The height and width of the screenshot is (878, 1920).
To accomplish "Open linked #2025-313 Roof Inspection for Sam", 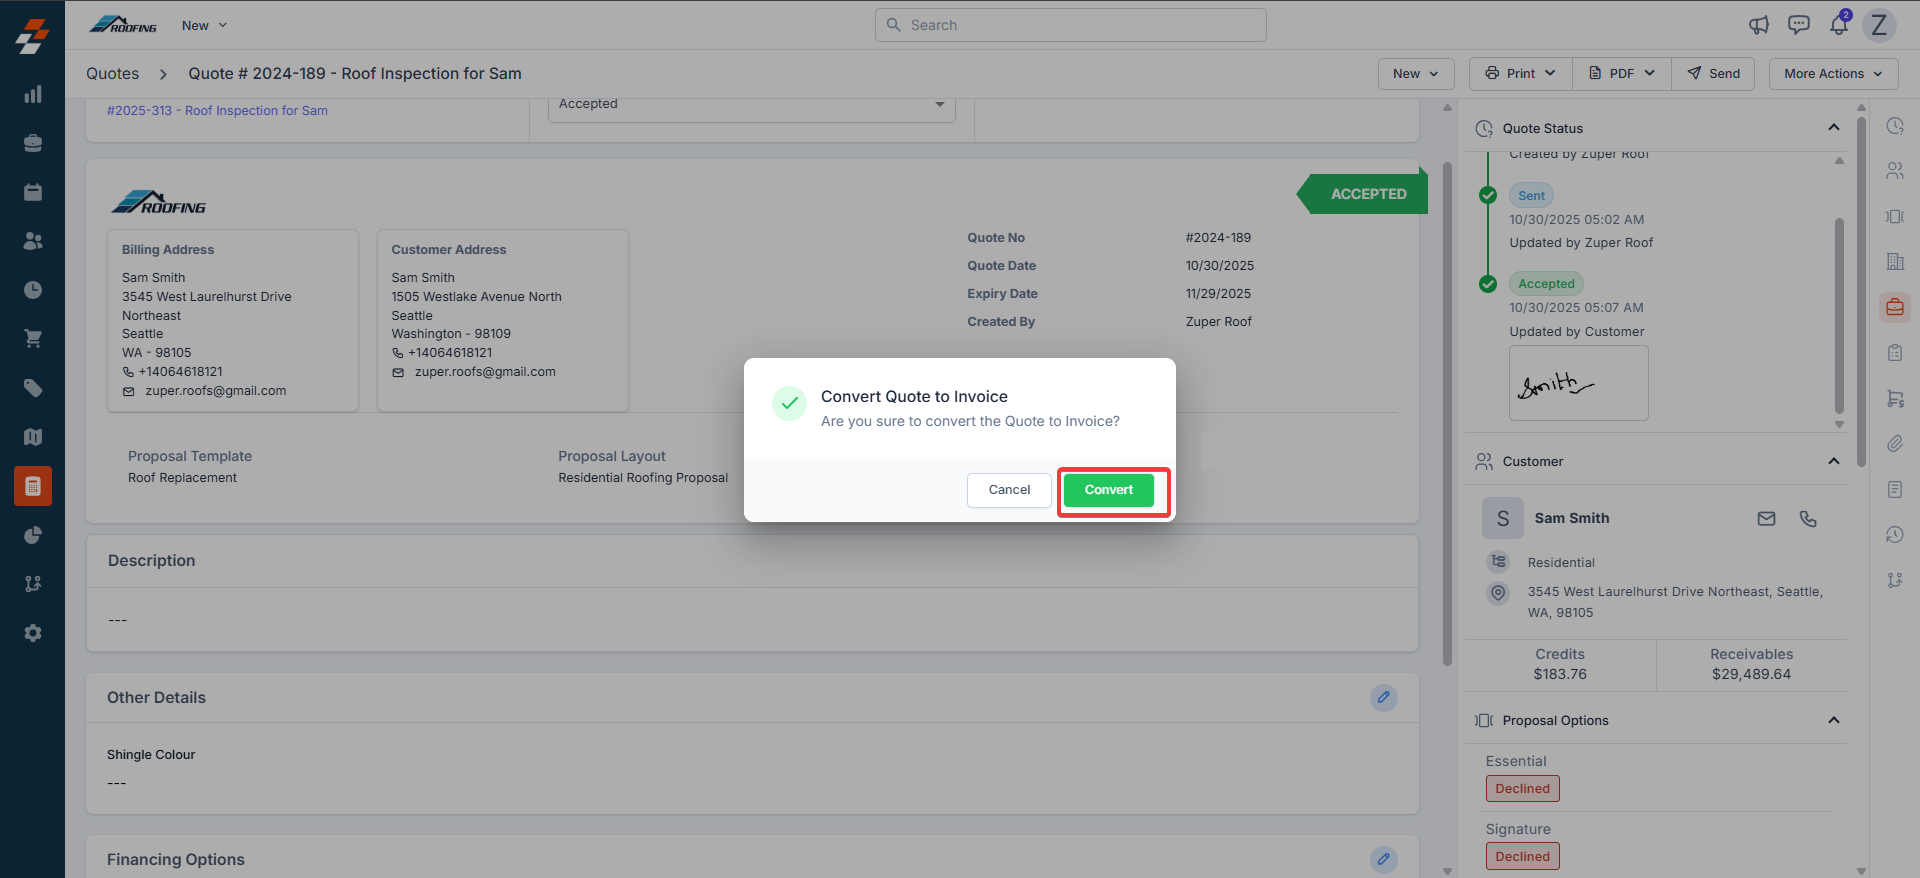I will tap(217, 111).
